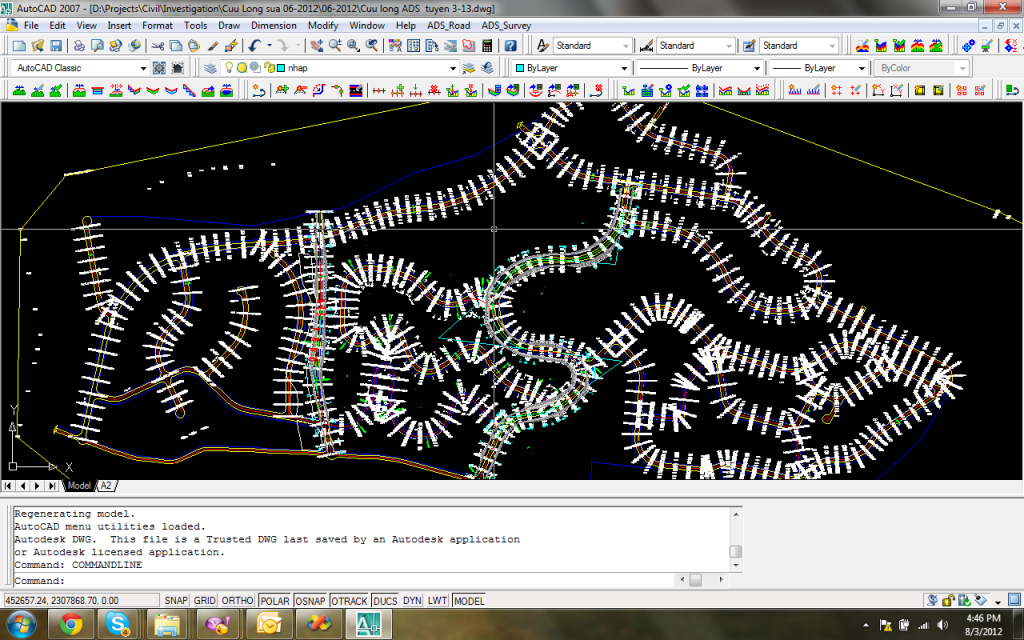Open the Draw menu
Viewport: 1024px width, 640px height.
tap(229, 25)
